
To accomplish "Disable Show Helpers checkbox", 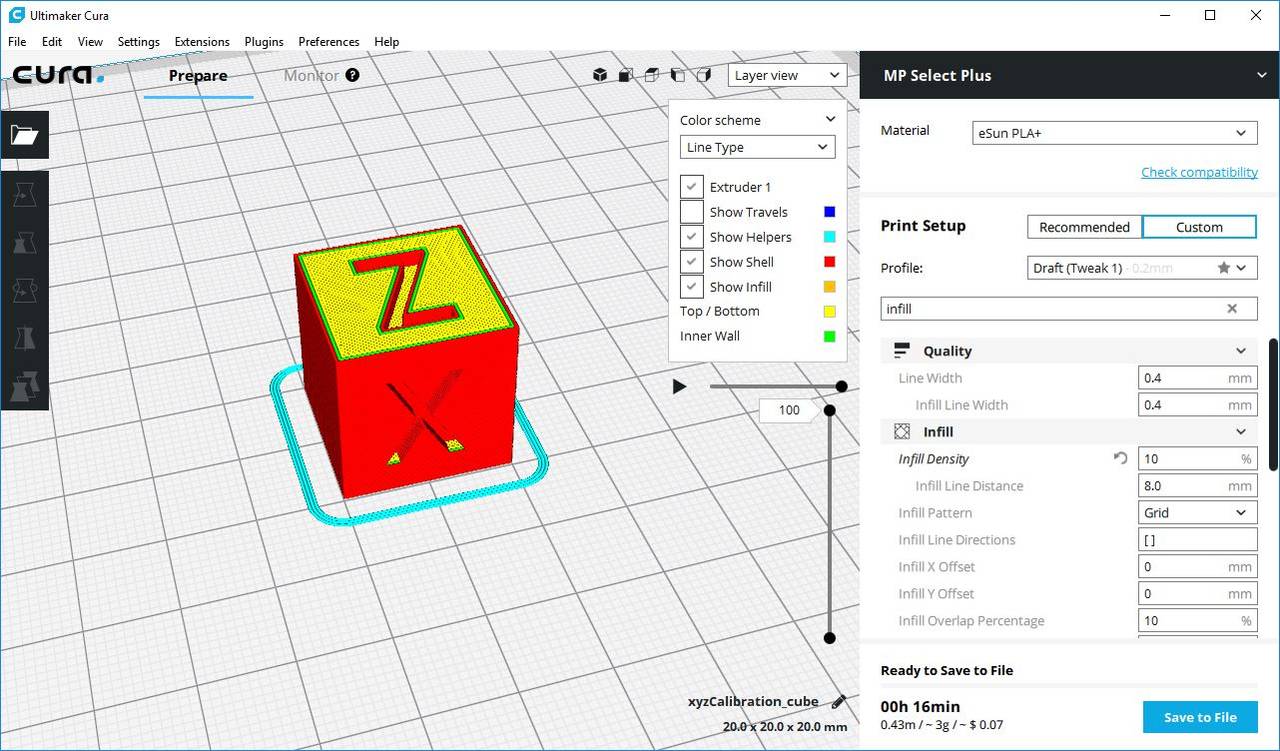I will pos(692,237).
